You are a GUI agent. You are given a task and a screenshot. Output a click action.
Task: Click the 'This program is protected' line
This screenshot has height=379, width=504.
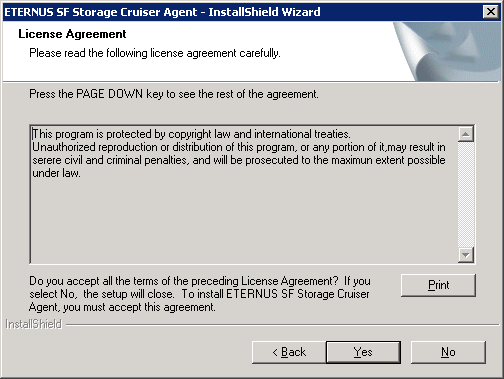tap(191, 134)
